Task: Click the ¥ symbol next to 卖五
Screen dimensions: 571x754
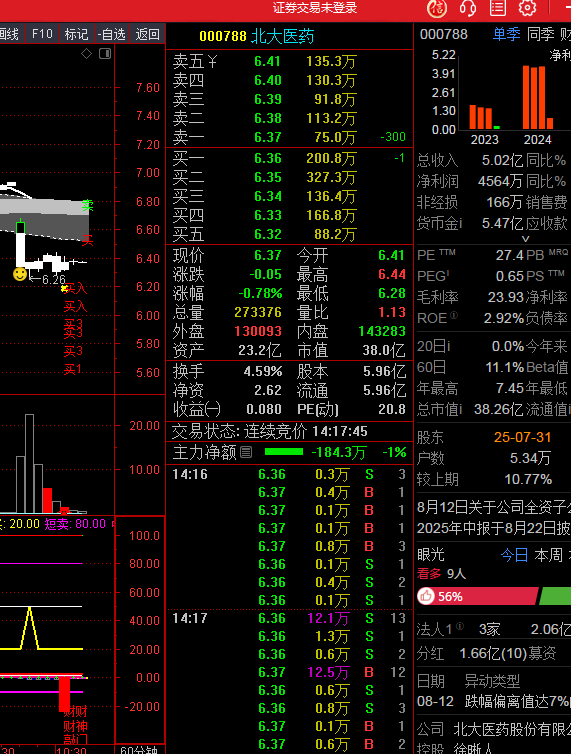Action: (x=213, y=62)
